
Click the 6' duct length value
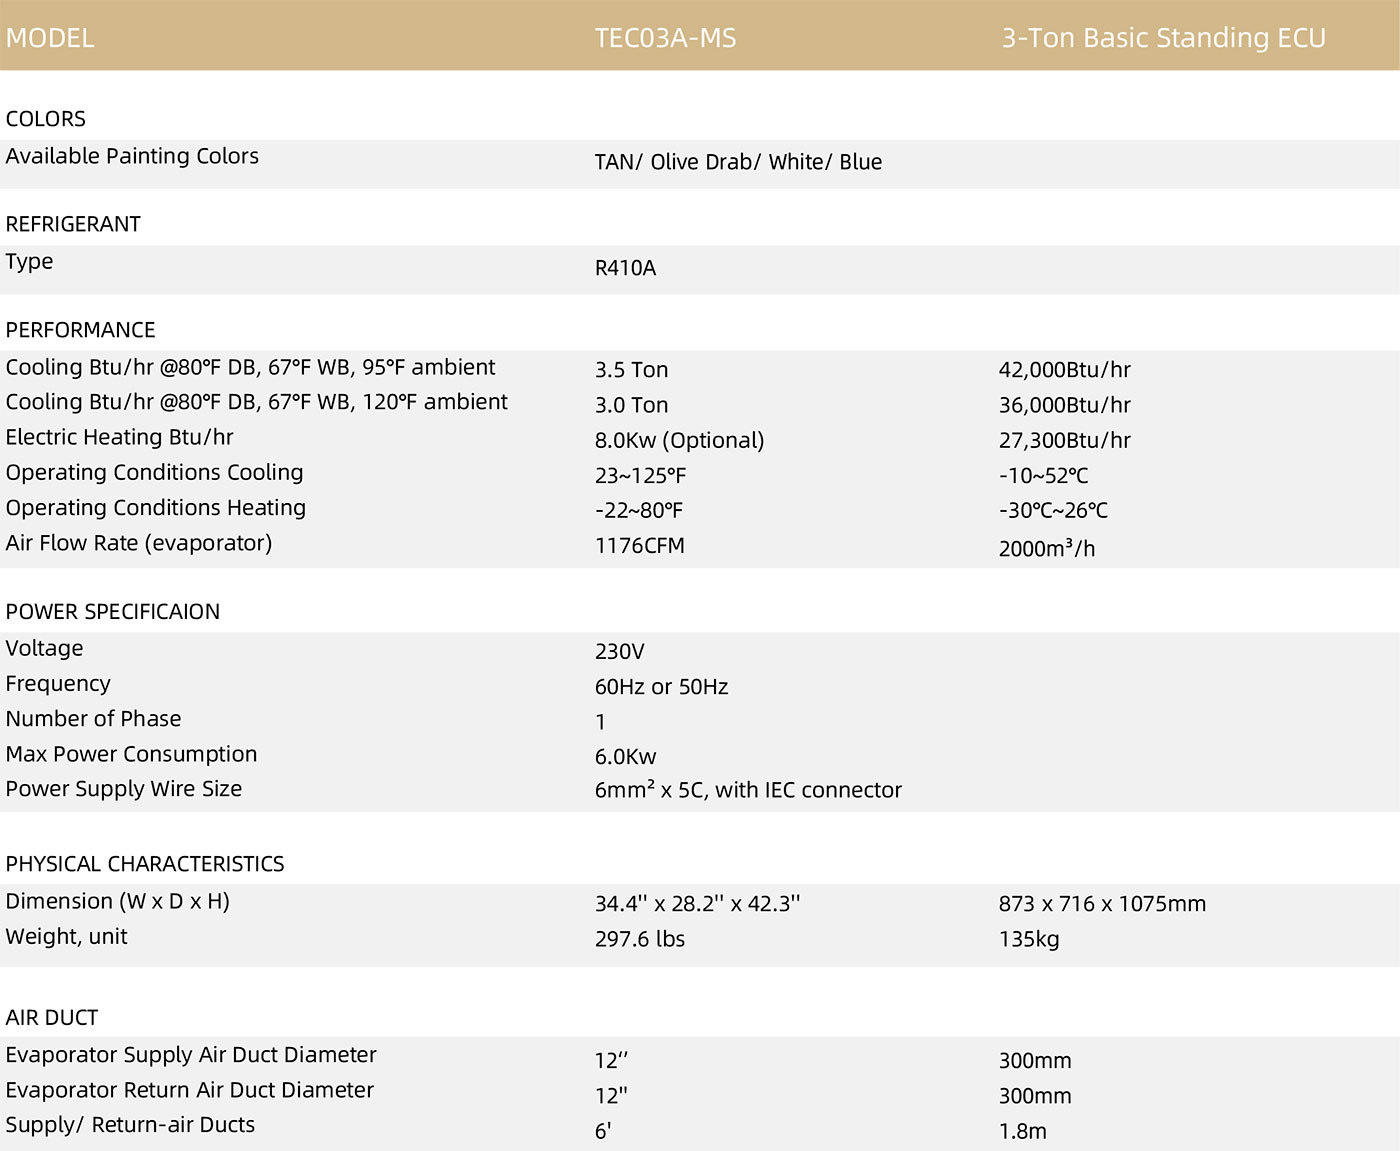point(602,1131)
